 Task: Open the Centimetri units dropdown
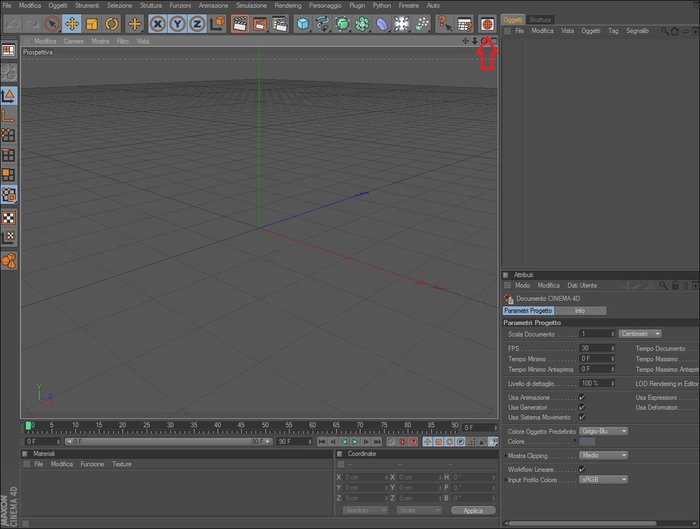640,334
